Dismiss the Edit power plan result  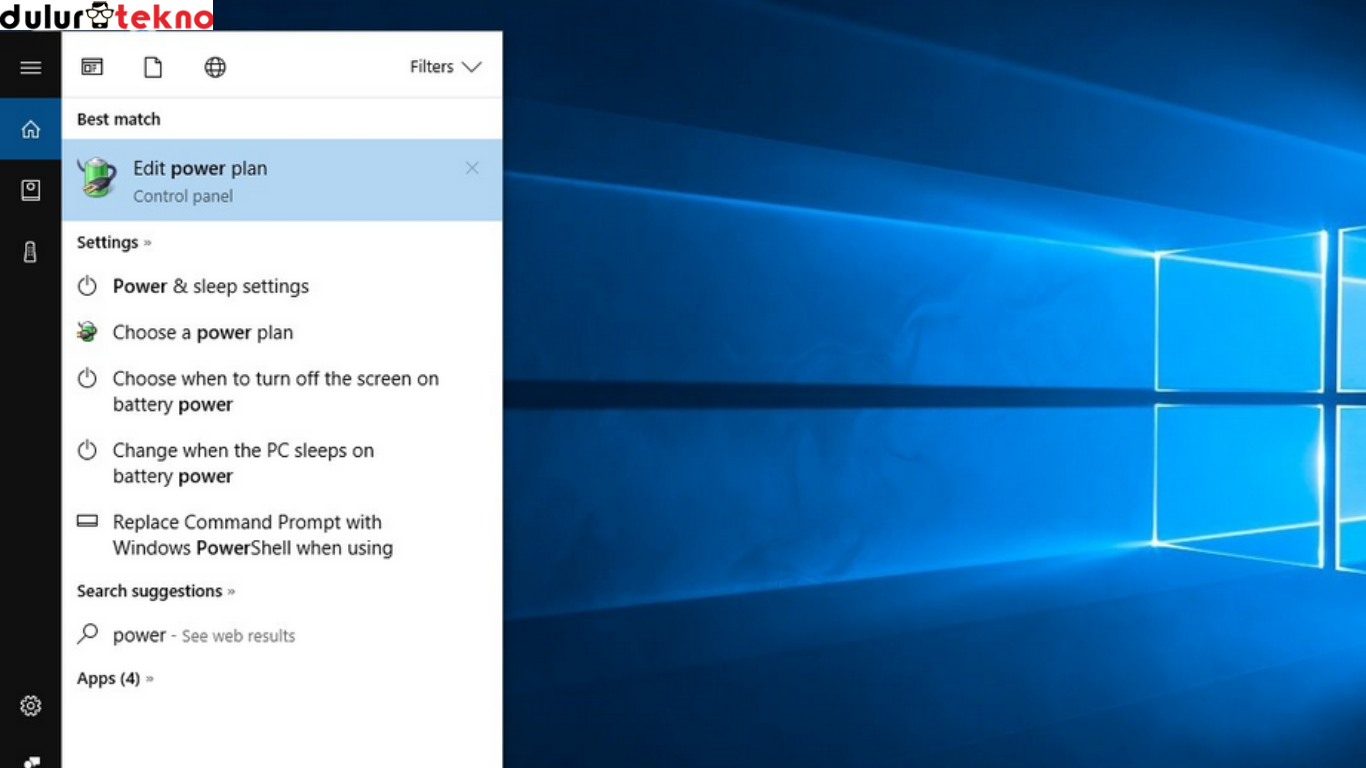[472, 168]
